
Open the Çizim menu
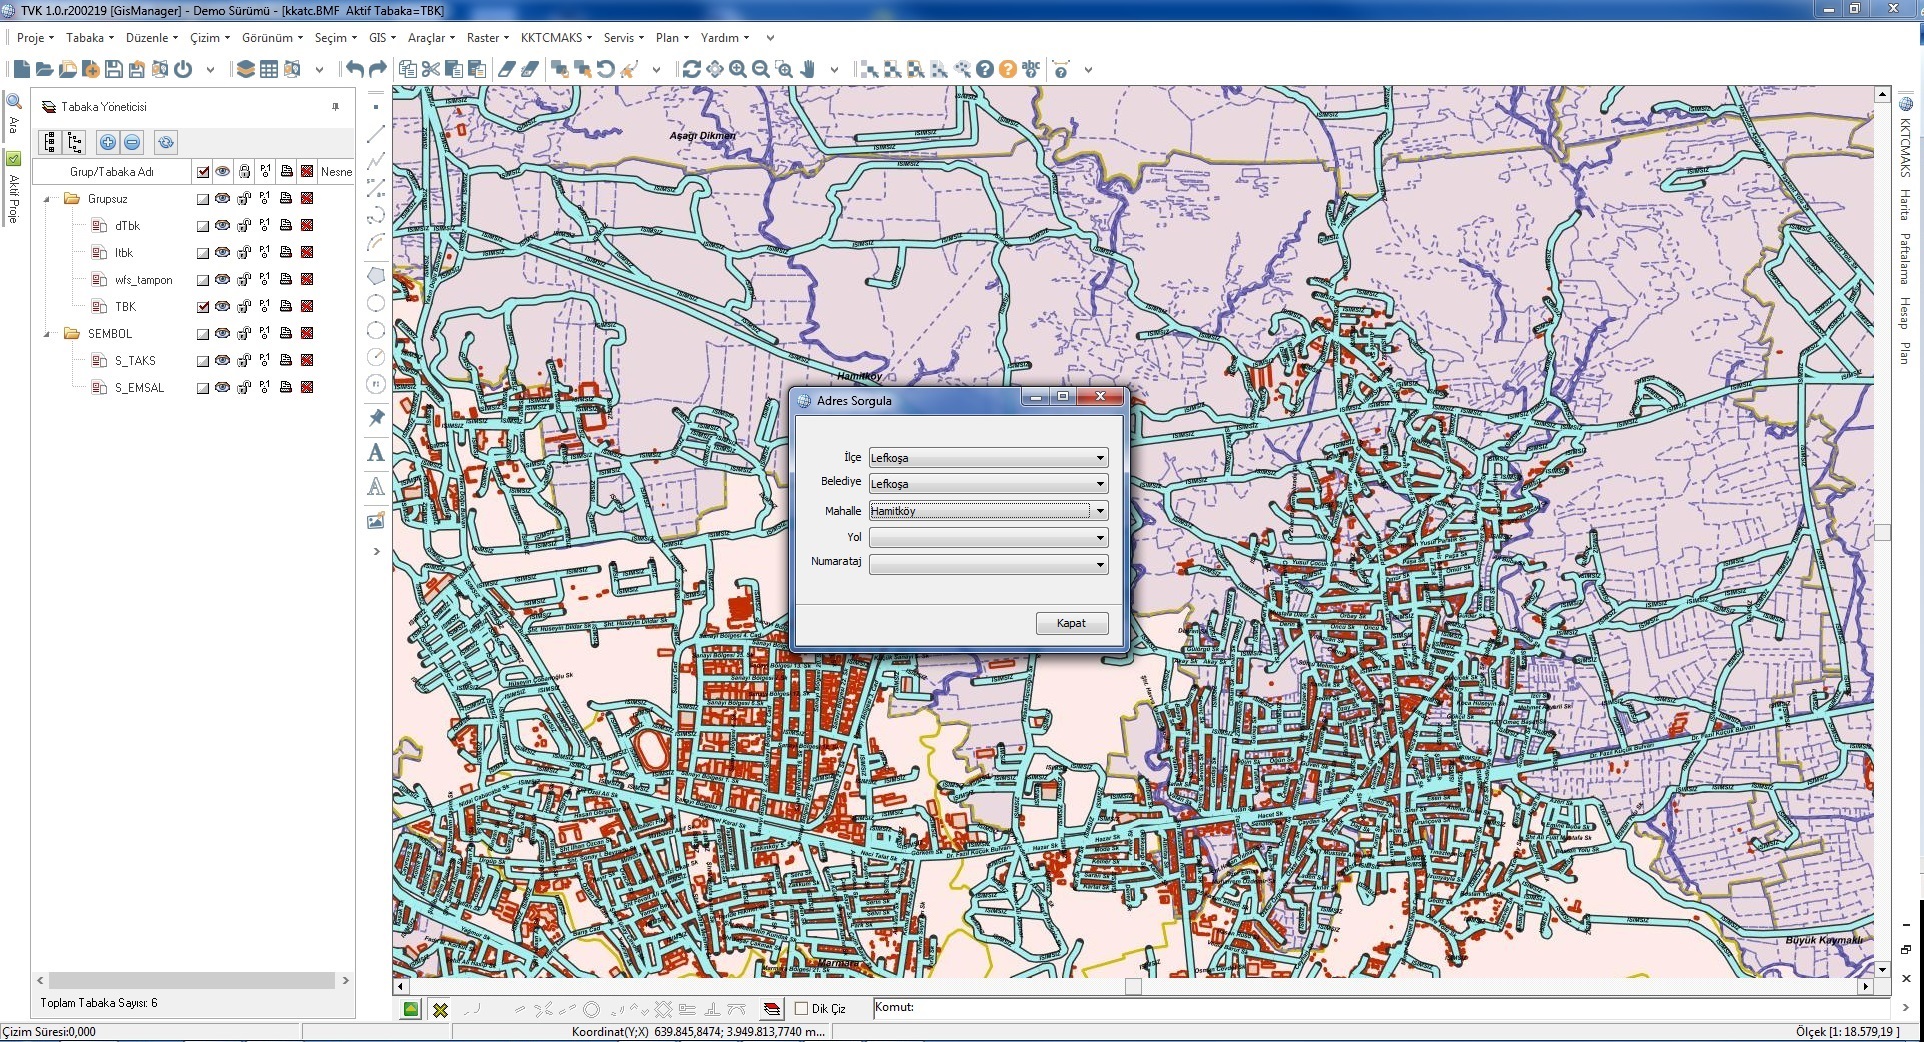tap(210, 38)
